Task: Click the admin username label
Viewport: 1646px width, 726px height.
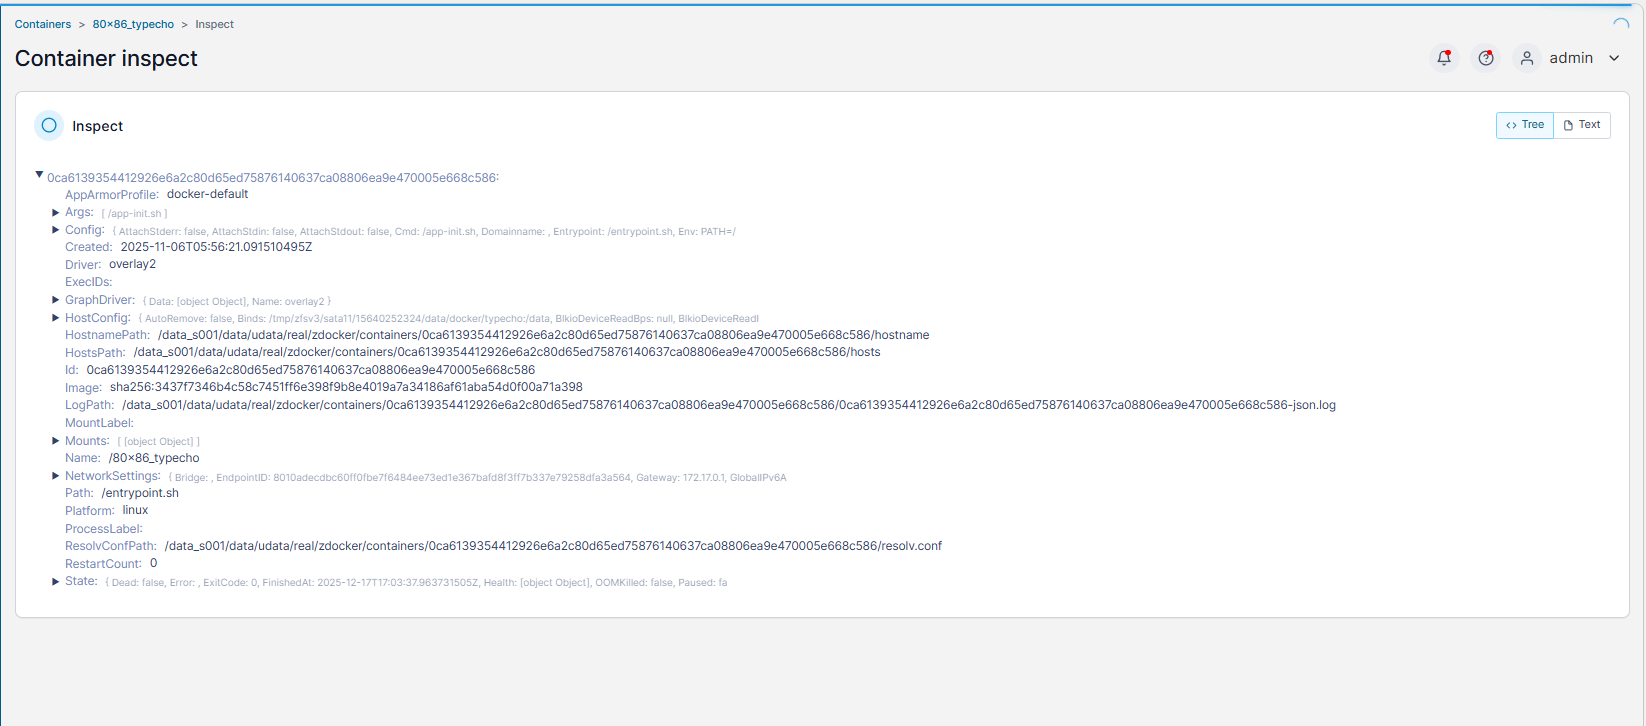Action: pyautogui.click(x=1571, y=58)
